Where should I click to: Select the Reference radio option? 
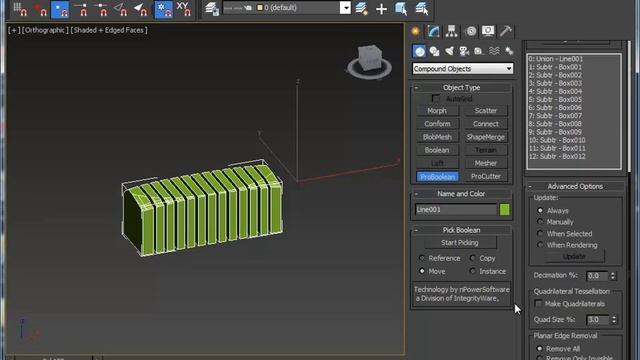click(x=422, y=258)
